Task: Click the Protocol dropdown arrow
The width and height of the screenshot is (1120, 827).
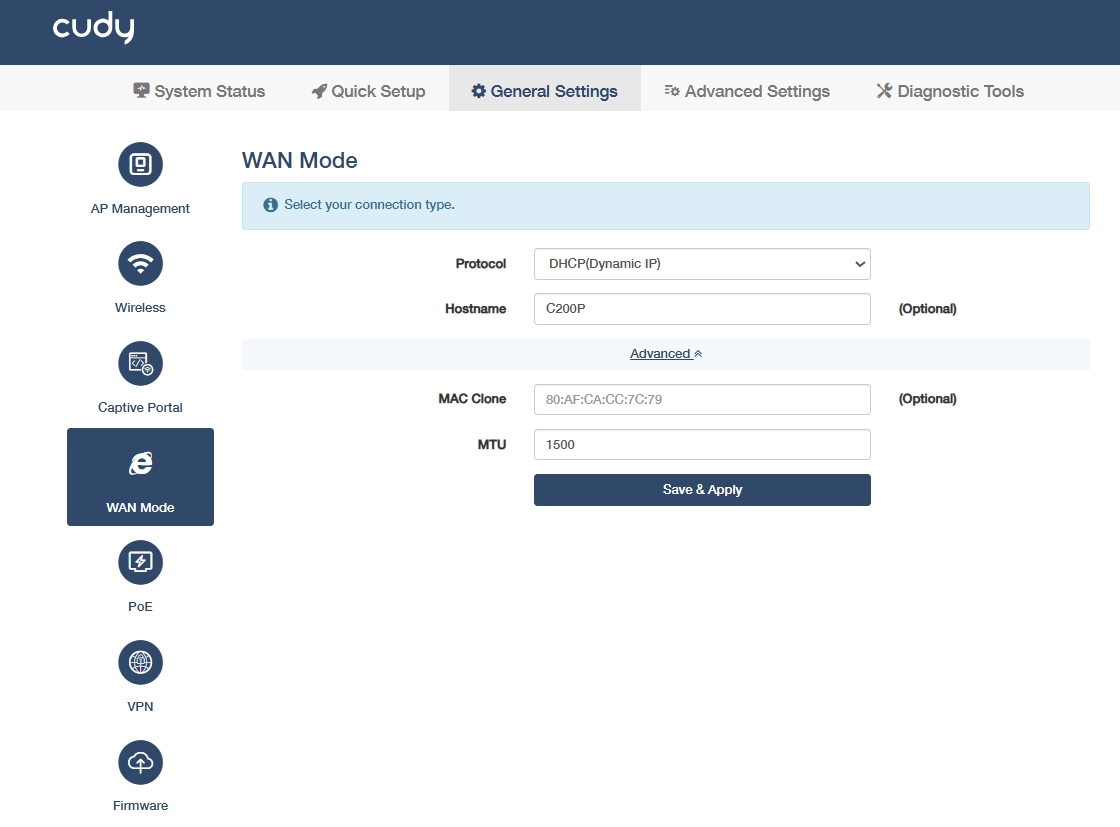Action: tap(860, 264)
